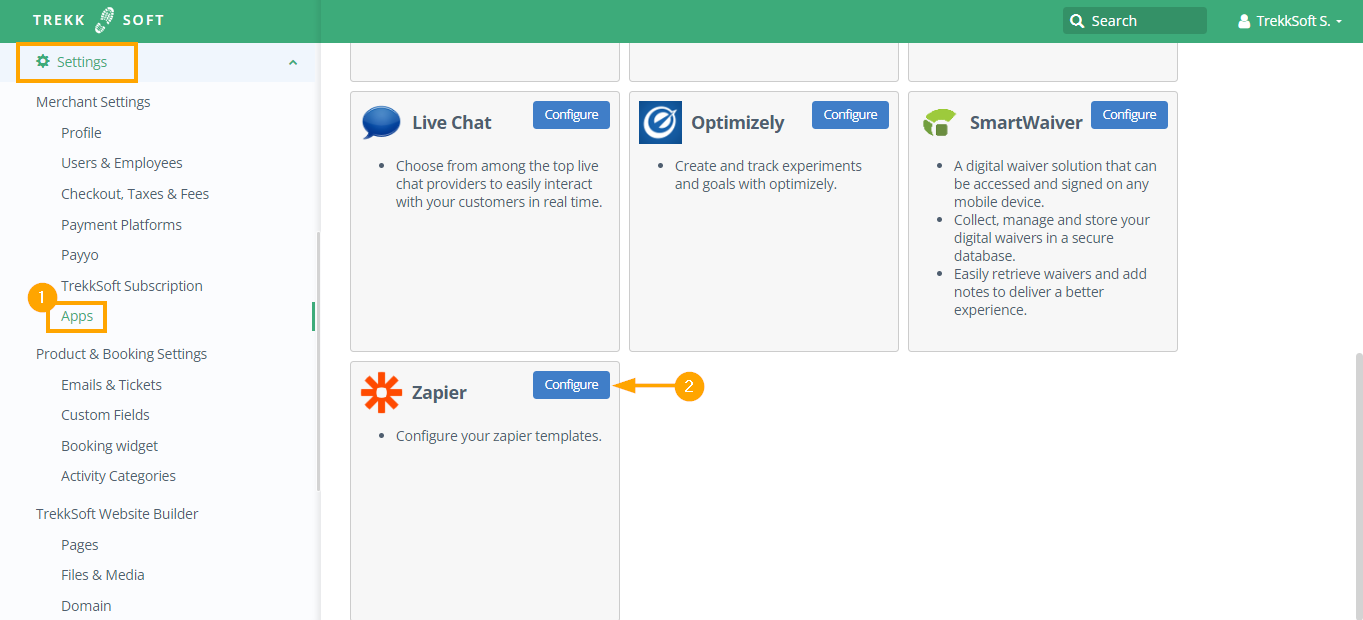Go to Payment Platforms settings
Image resolution: width=1363 pixels, height=620 pixels.
[121, 225]
